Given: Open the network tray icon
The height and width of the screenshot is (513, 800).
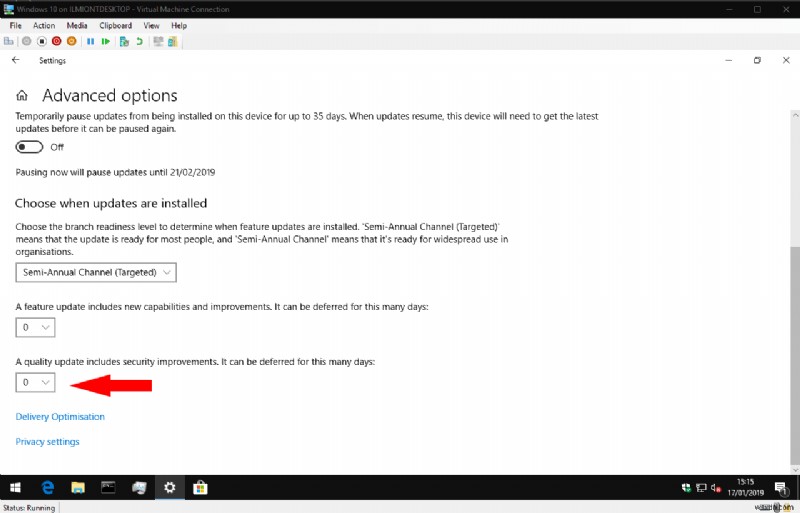Looking at the screenshot, I should (x=701, y=488).
